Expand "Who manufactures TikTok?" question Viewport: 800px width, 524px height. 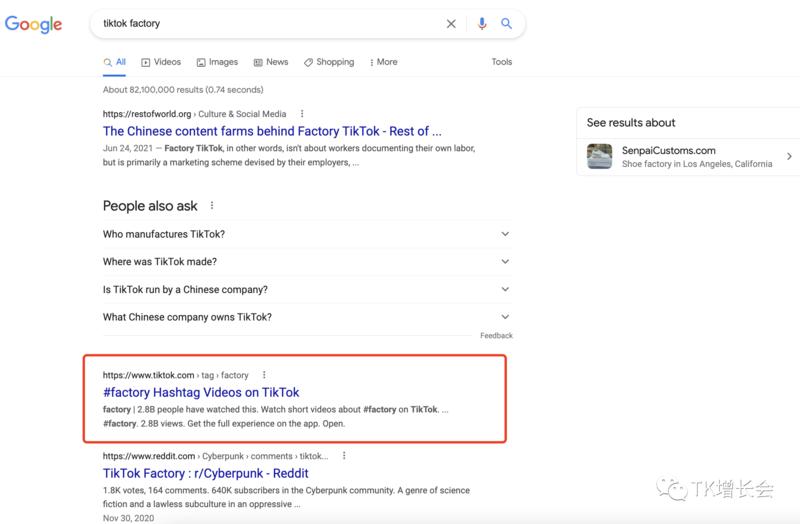coord(505,234)
